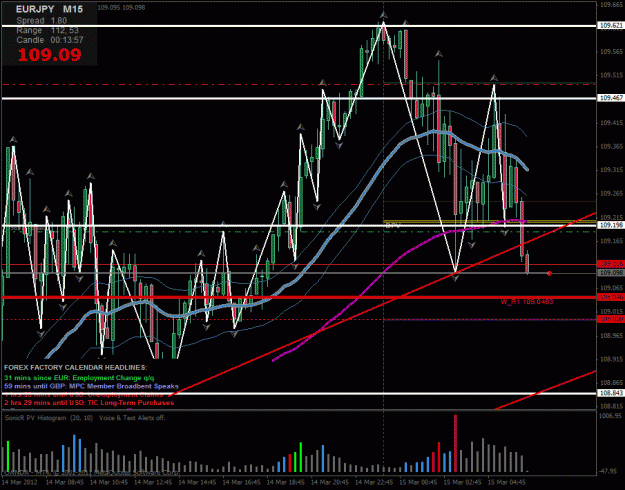625x490 pixels.
Task: Click the EUR Employment Change q/q headline
Action: [x=79, y=377]
